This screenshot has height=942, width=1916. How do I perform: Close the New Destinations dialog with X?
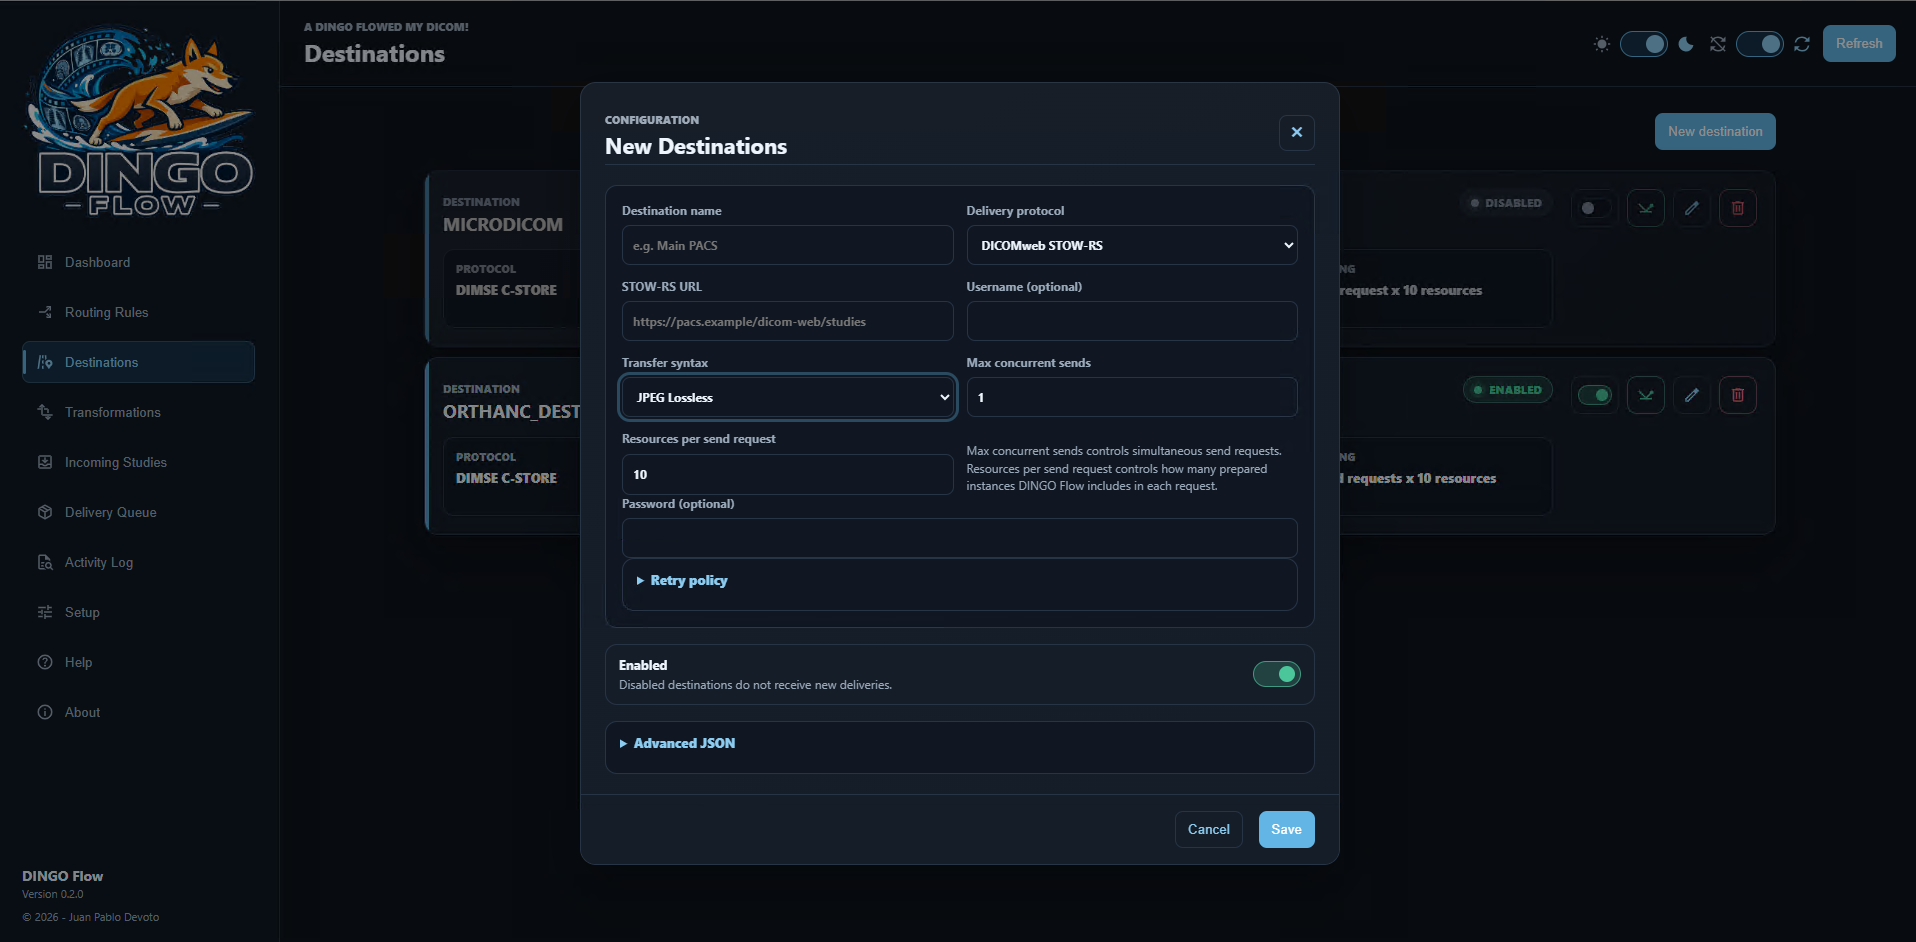tap(1297, 132)
